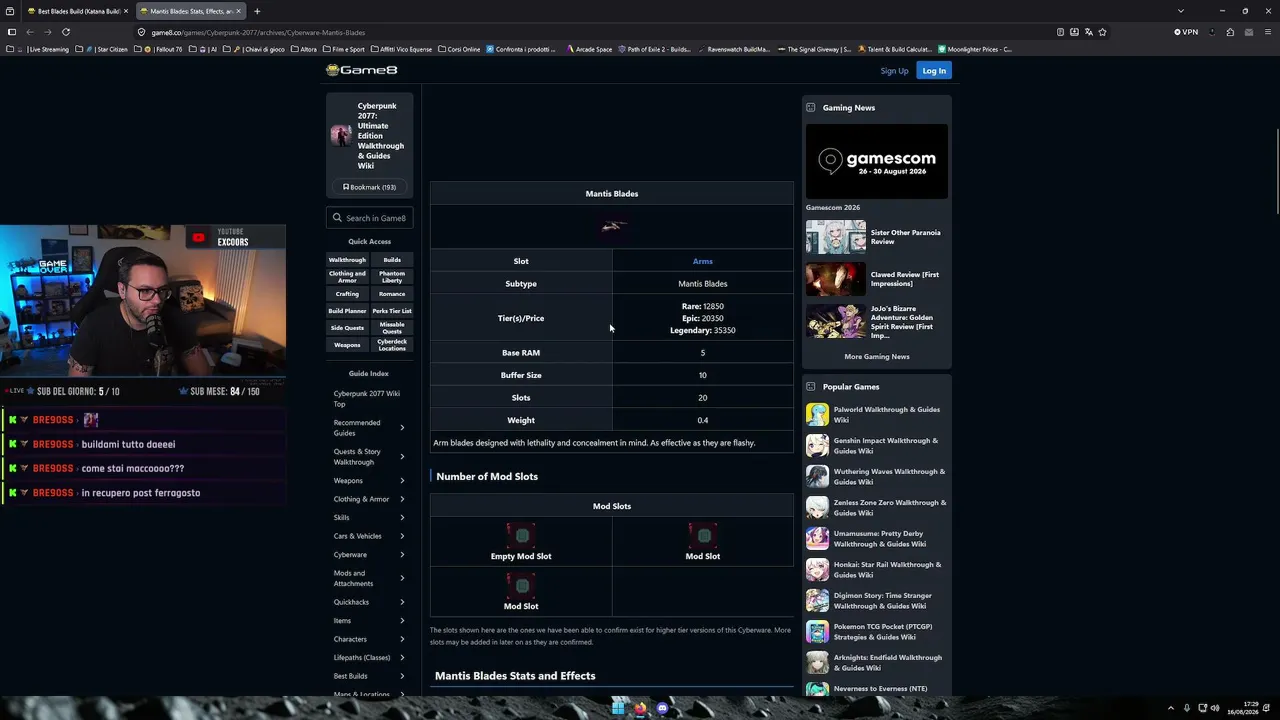Click Pokemon TCG Pocket game icon
Screen dimensions: 1280x720
[817, 631]
